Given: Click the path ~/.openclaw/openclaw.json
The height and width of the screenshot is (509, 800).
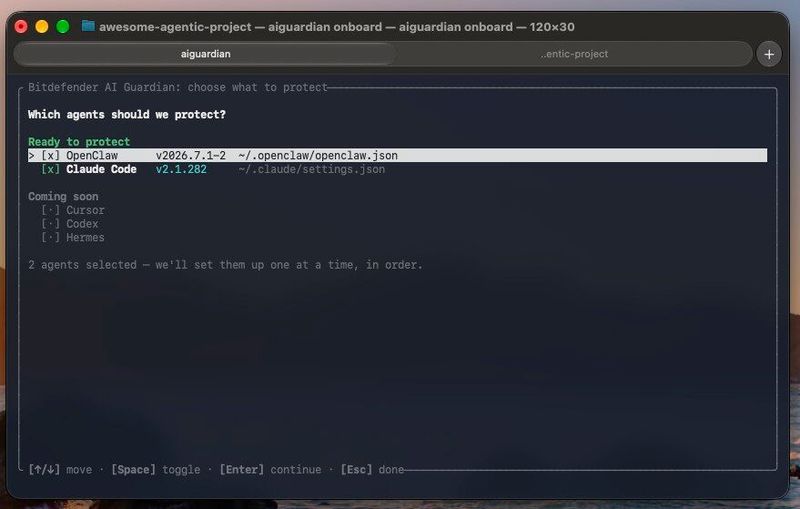Looking at the screenshot, I should 318,156.
